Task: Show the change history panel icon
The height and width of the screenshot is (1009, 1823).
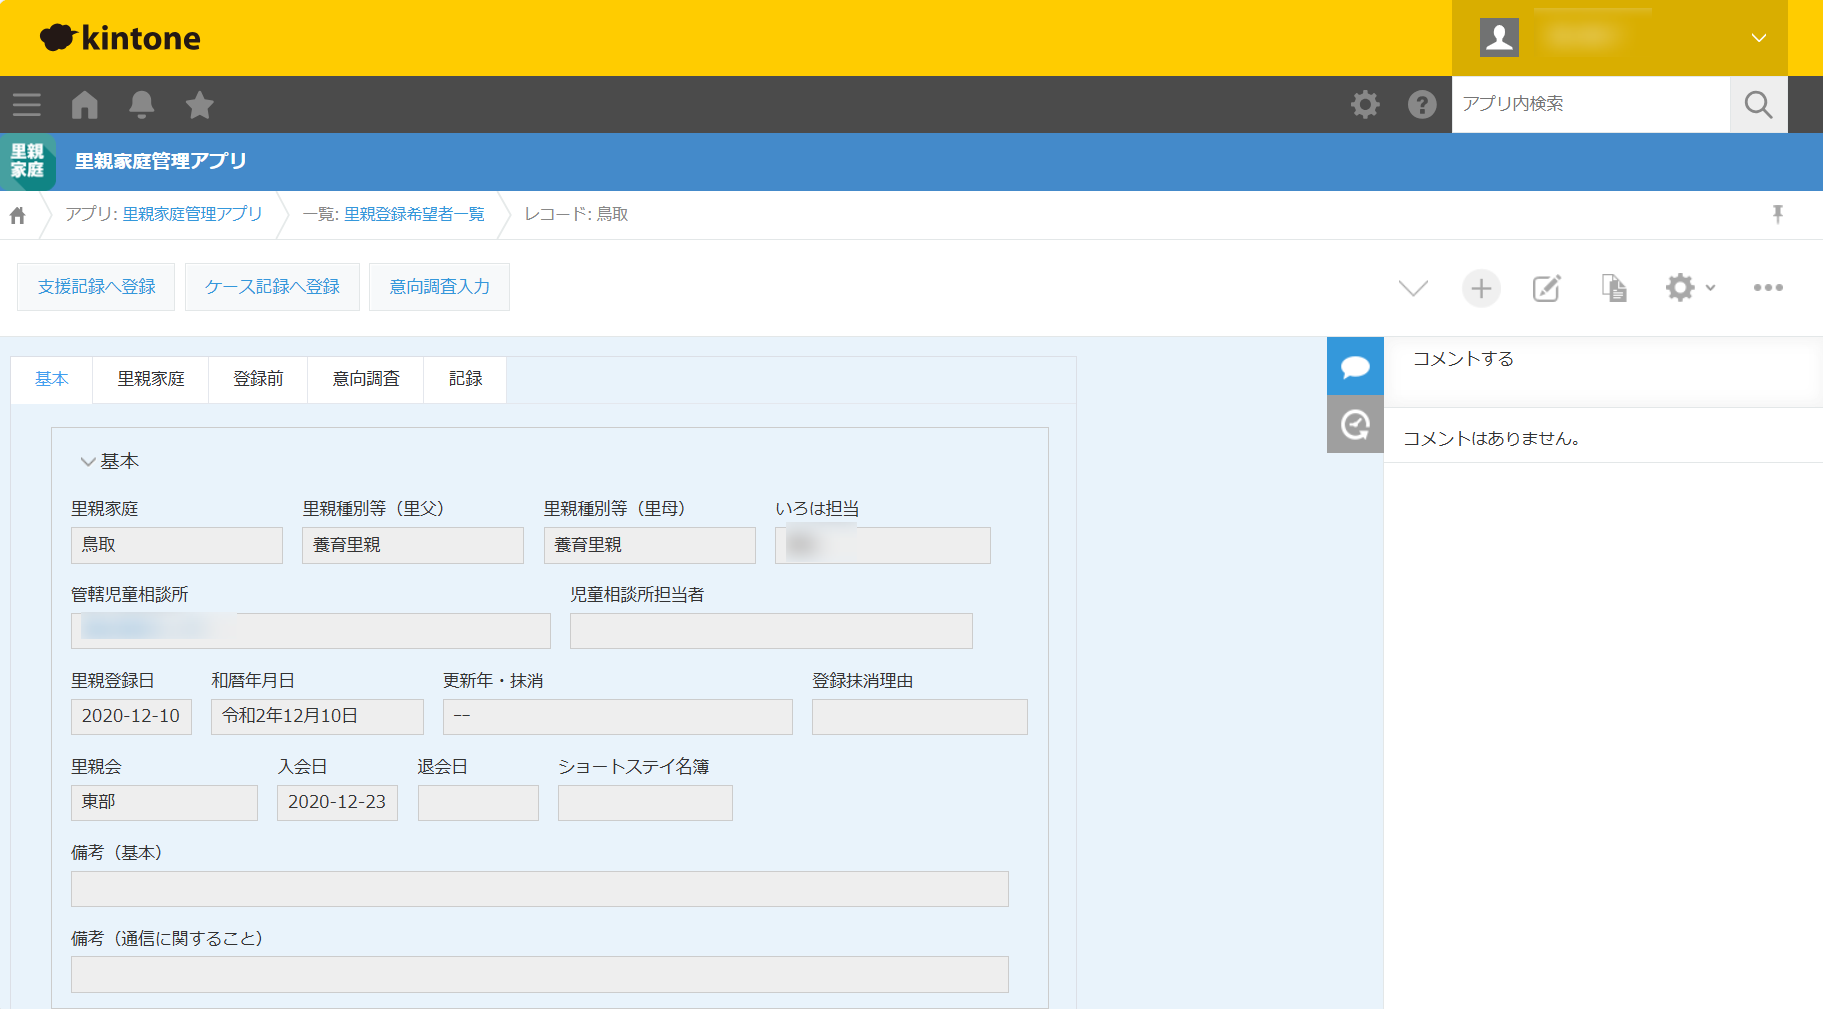Action: (1355, 425)
